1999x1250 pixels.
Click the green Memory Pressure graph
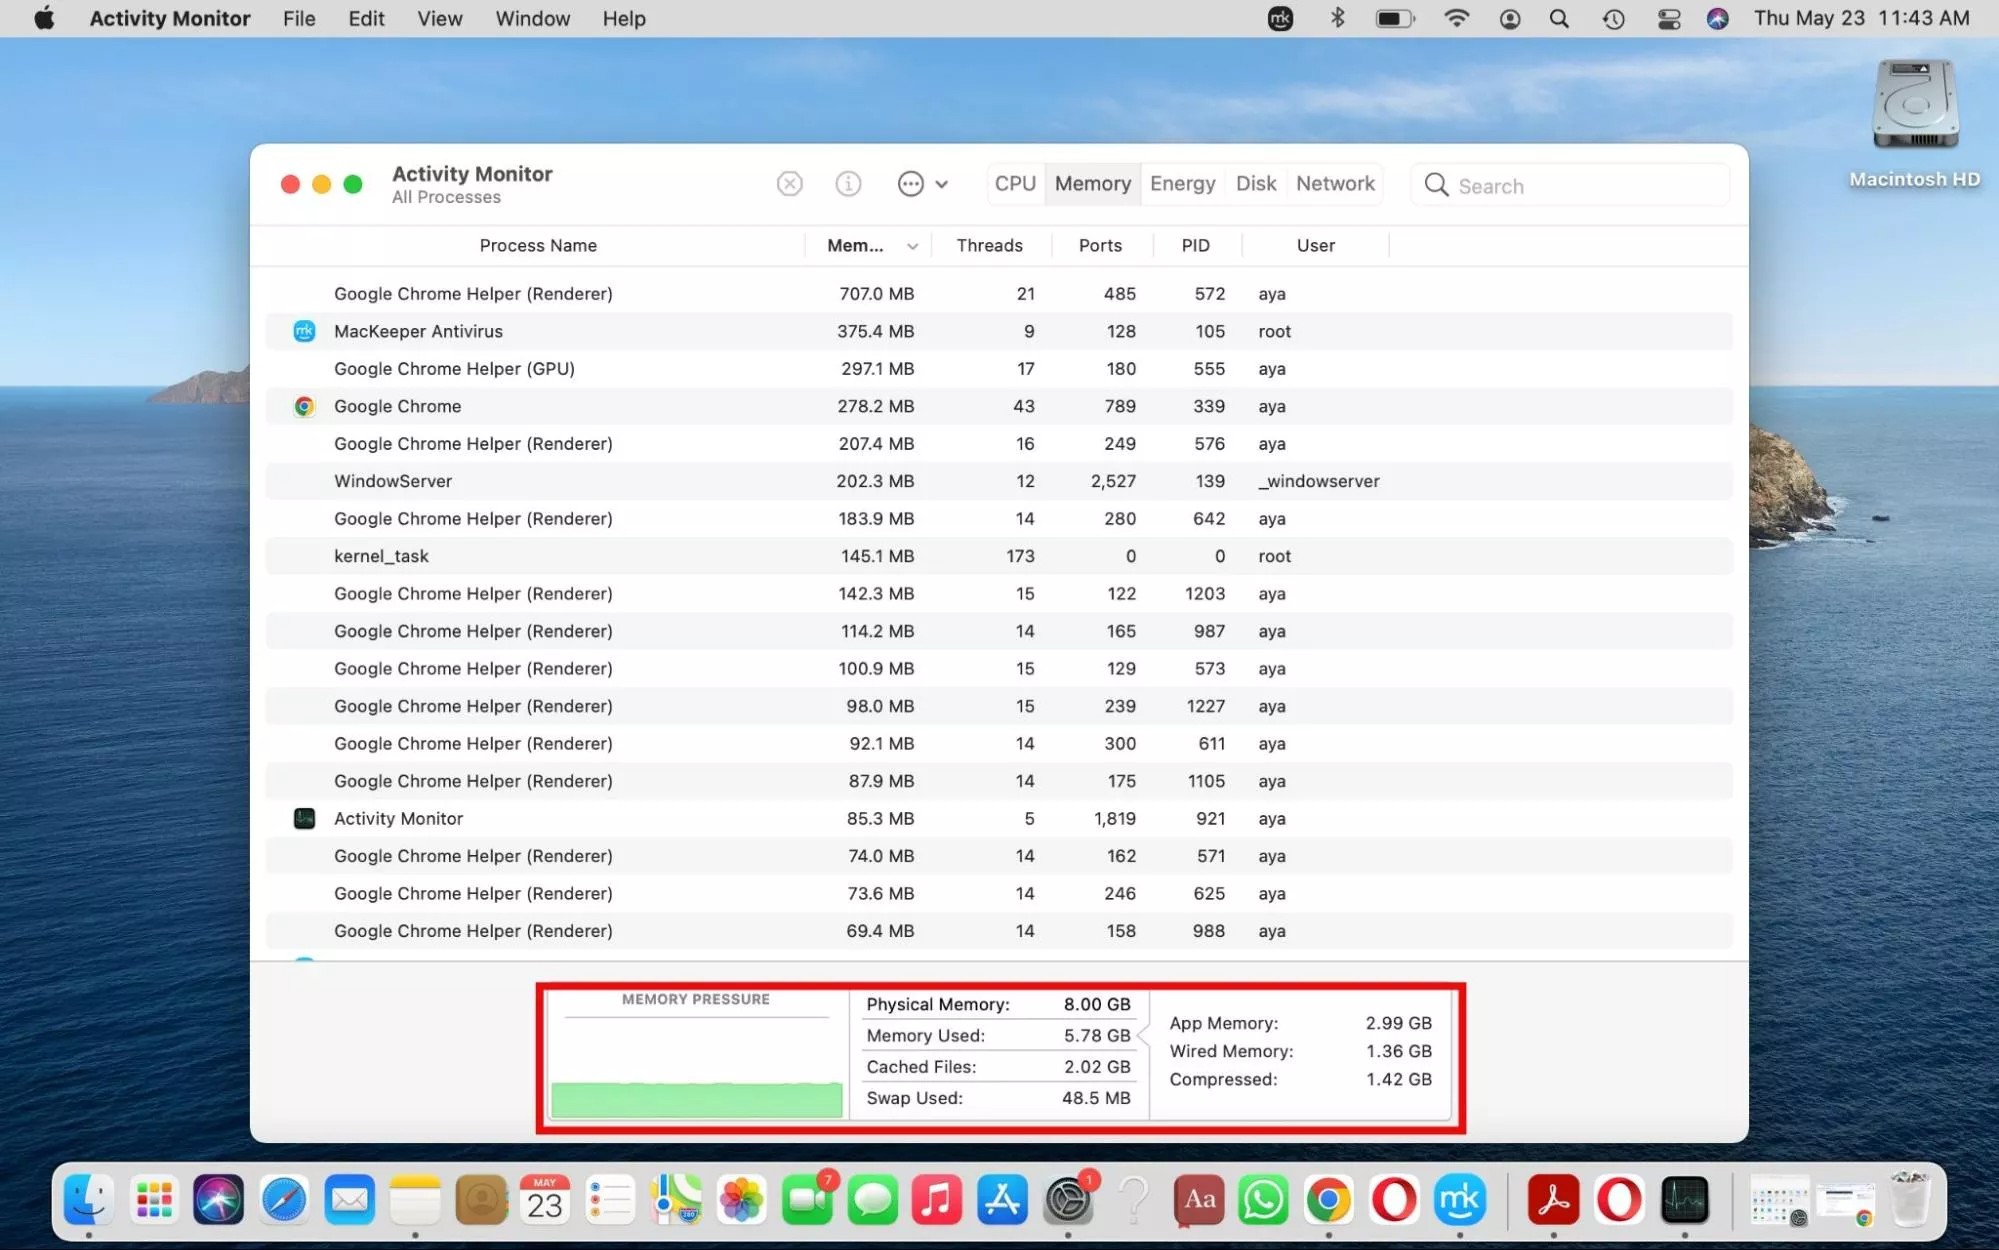(696, 1098)
